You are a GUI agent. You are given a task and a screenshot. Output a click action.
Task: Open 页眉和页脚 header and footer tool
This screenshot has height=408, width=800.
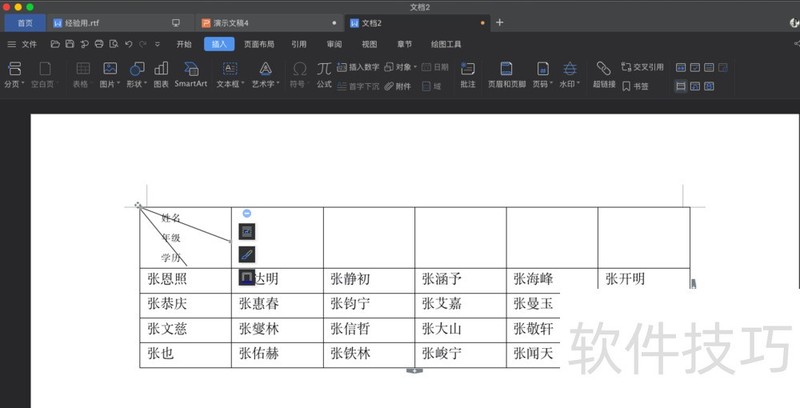[x=507, y=74]
